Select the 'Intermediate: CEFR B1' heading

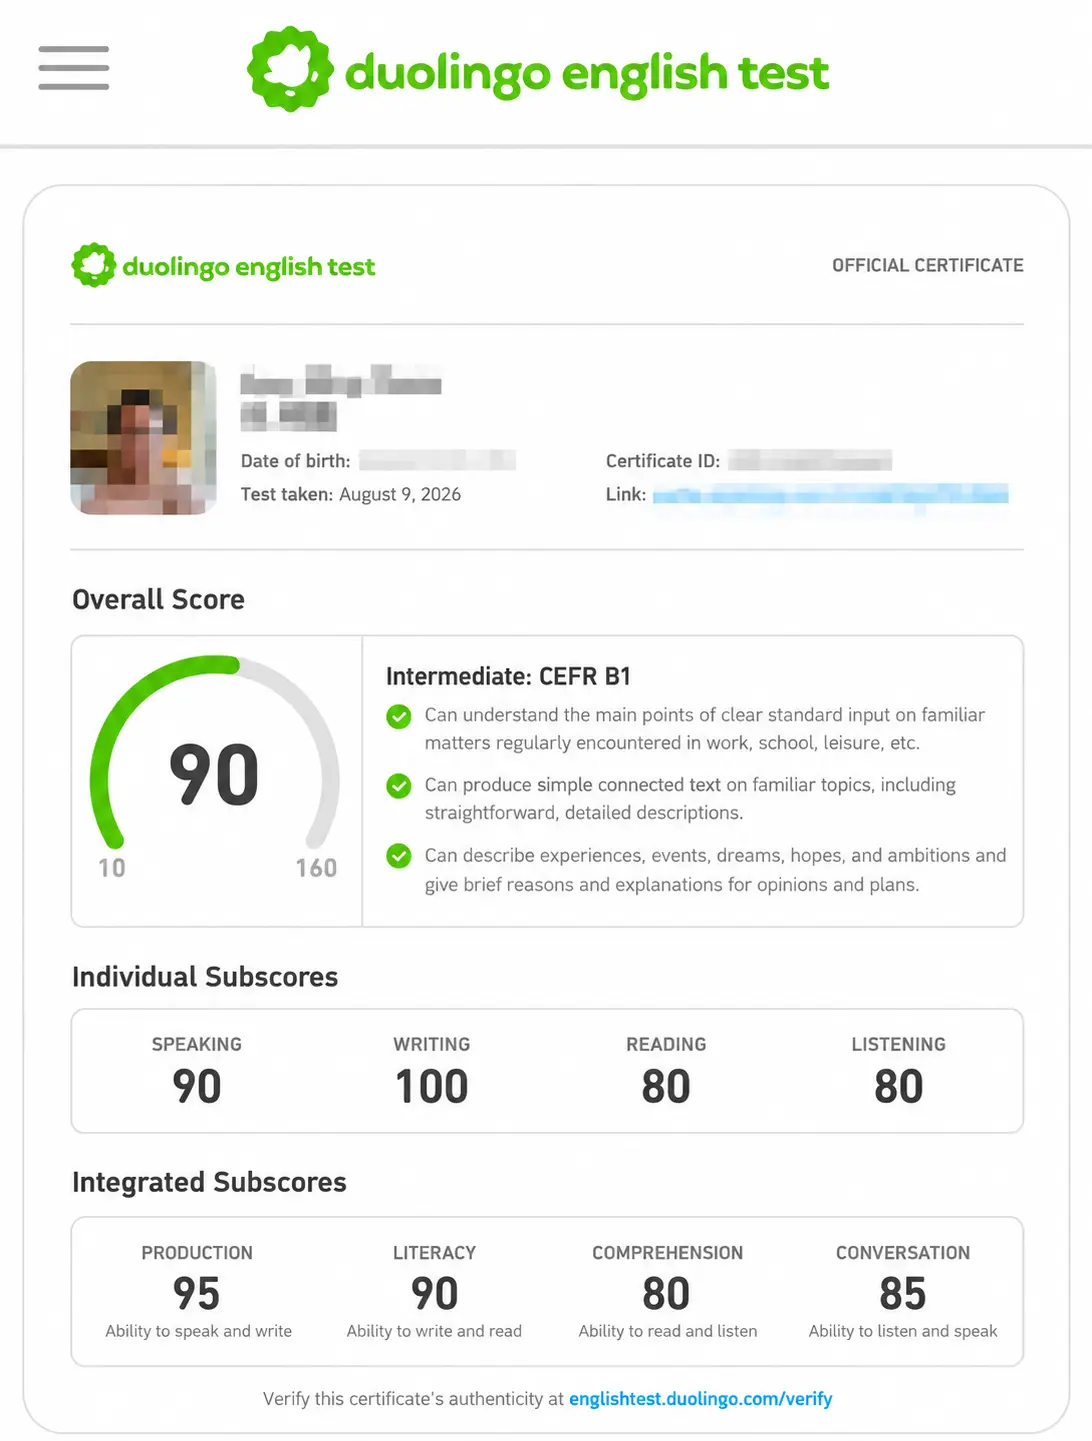pos(508,676)
